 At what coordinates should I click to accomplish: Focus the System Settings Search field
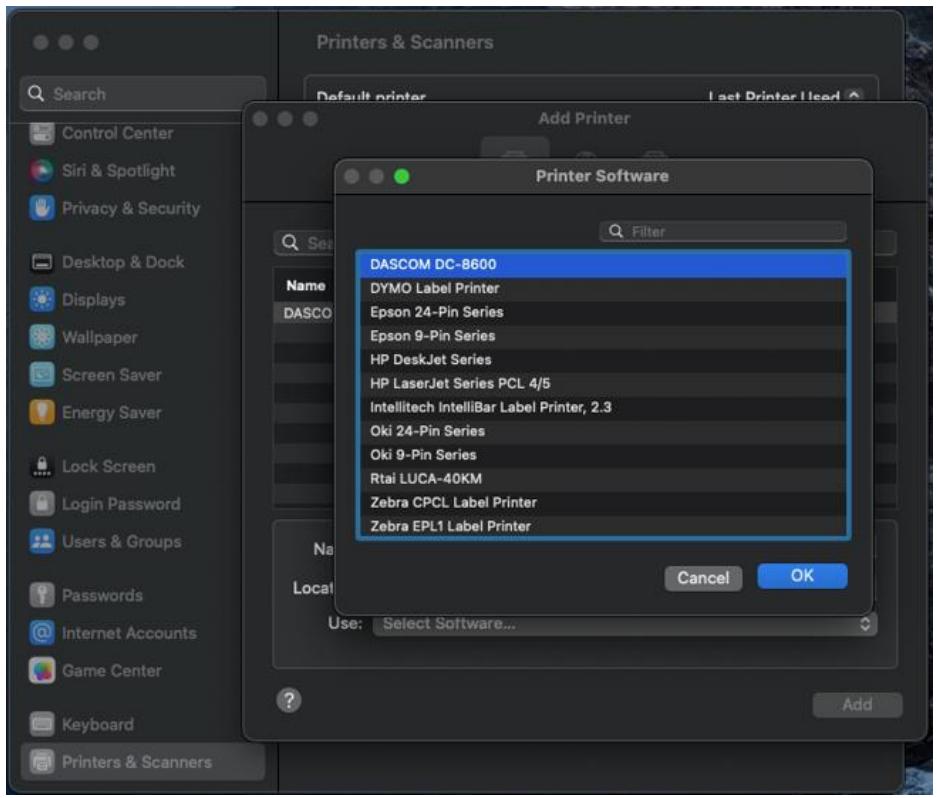143,94
